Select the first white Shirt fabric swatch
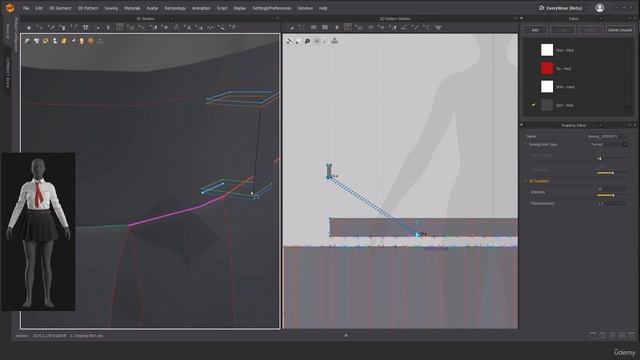Image resolution: width=640 pixels, height=360 pixels. point(547,50)
